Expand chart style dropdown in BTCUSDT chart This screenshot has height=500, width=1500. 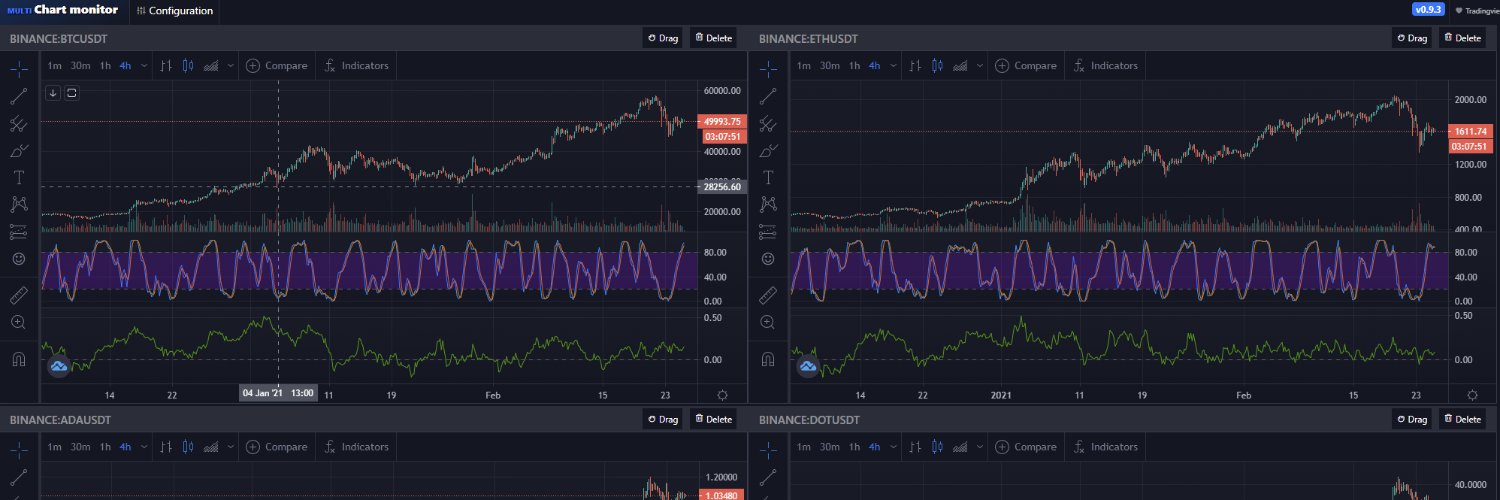tap(231, 66)
